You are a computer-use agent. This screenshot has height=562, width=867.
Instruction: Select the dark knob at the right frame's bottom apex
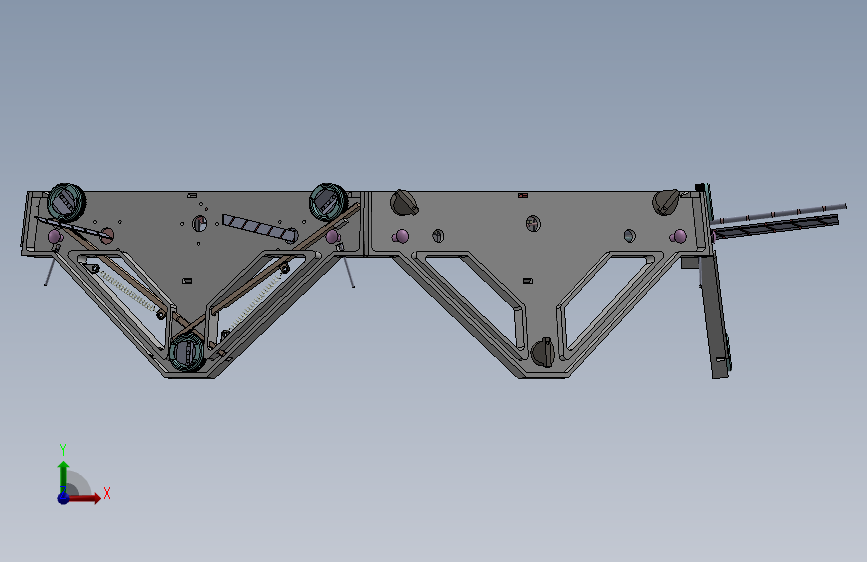542,352
